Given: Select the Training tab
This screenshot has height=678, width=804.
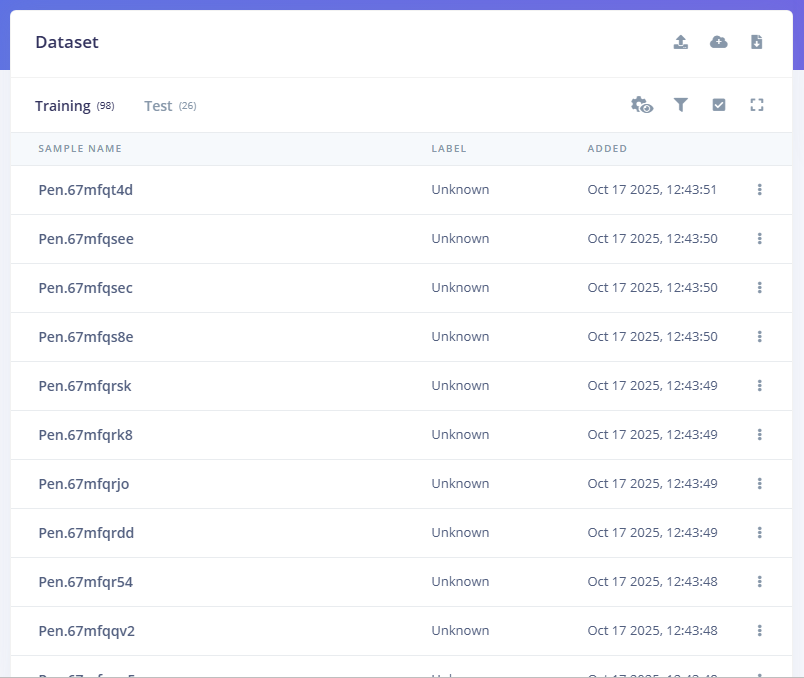Looking at the screenshot, I should point(63,106).
